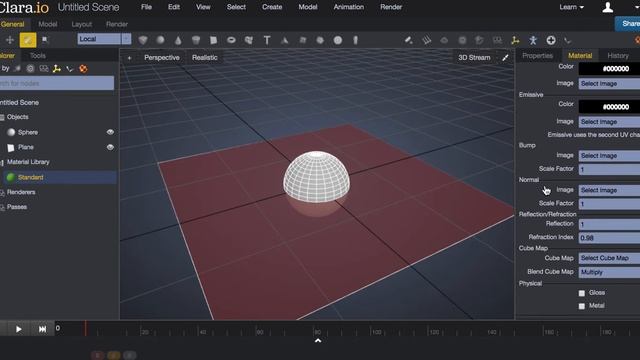Open the color swatch above Emissive section

tap(609, 69)
